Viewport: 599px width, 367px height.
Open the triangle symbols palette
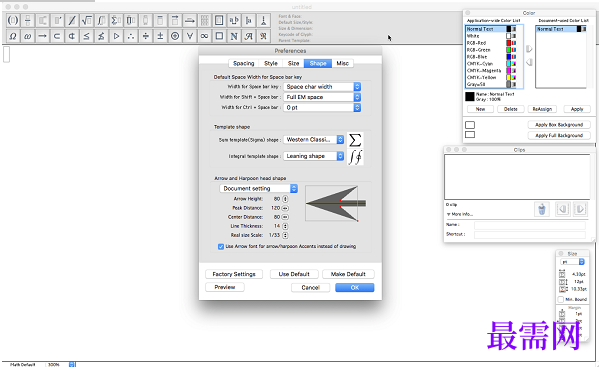pos(116,36)
